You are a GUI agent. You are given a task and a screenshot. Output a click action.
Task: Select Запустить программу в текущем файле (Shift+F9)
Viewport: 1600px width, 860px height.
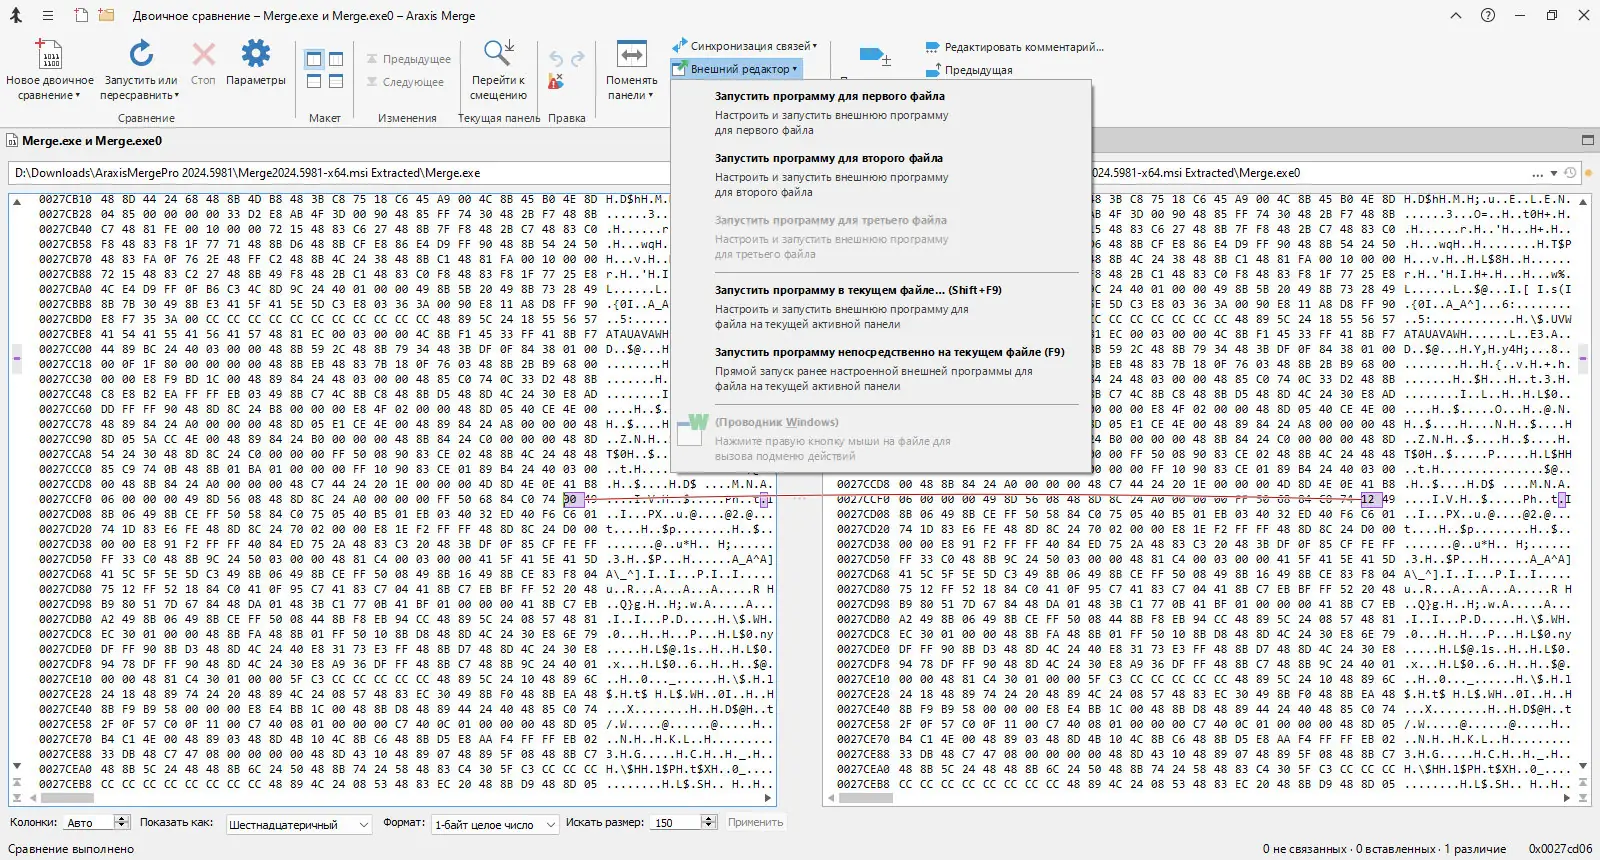(880, 307)
